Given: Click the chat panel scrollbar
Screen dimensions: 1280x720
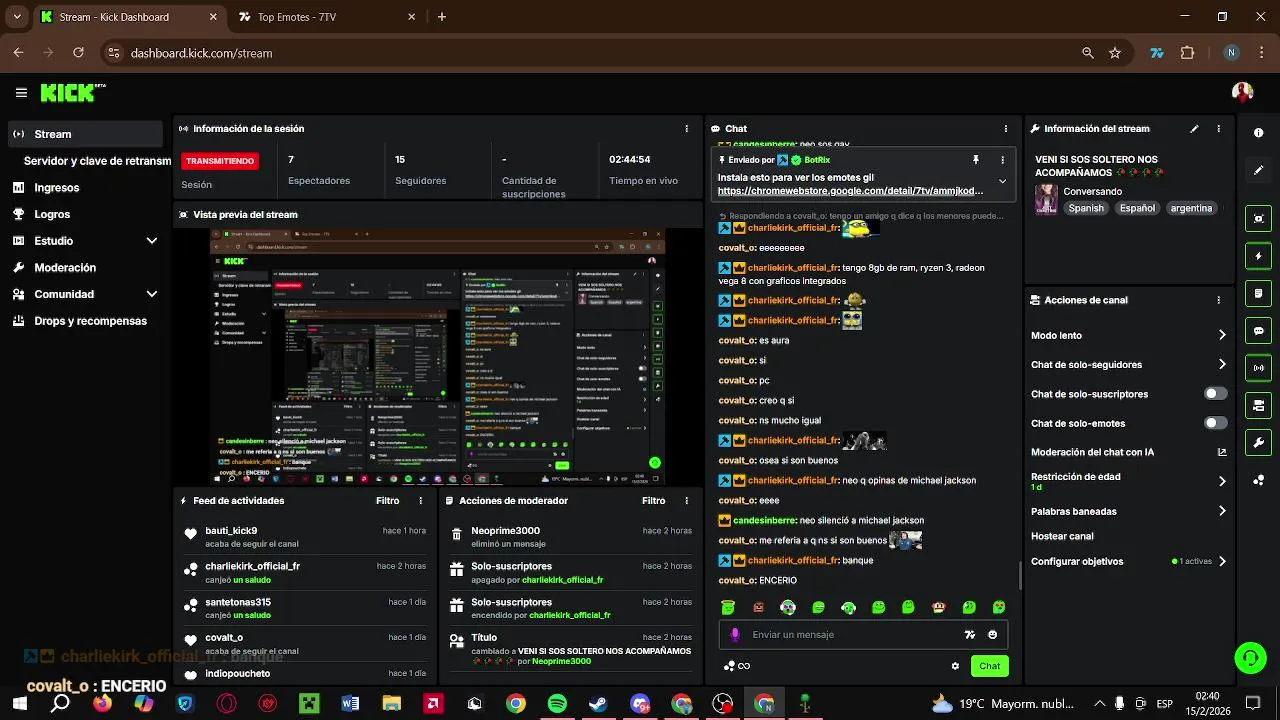Looking at the screenshot, I should pos(1019,575).
